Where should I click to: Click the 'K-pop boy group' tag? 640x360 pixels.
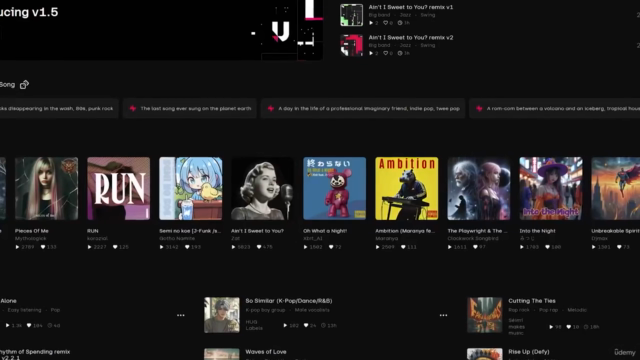tap(265, 310)
